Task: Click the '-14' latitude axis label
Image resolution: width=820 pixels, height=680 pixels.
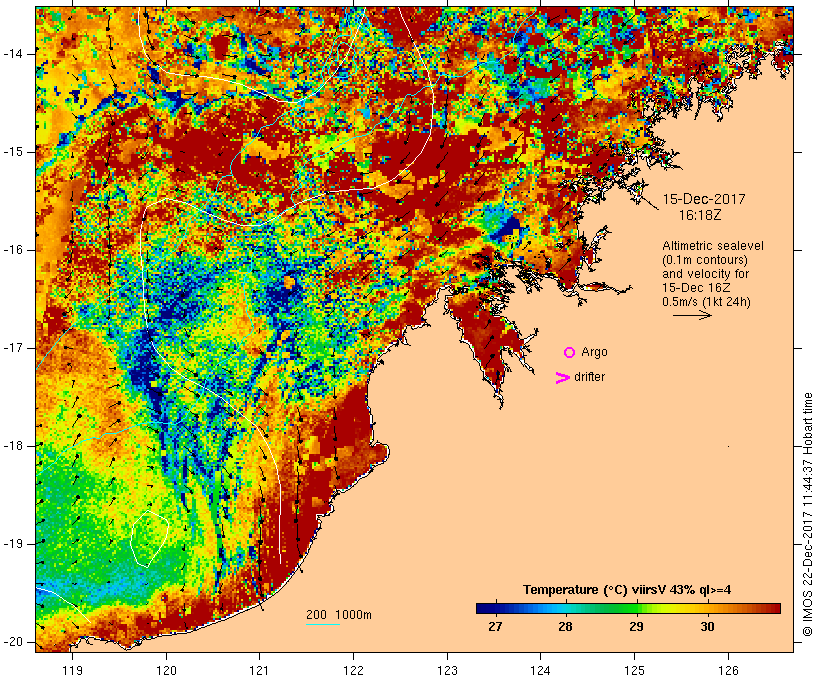Action: coord(13,54)
